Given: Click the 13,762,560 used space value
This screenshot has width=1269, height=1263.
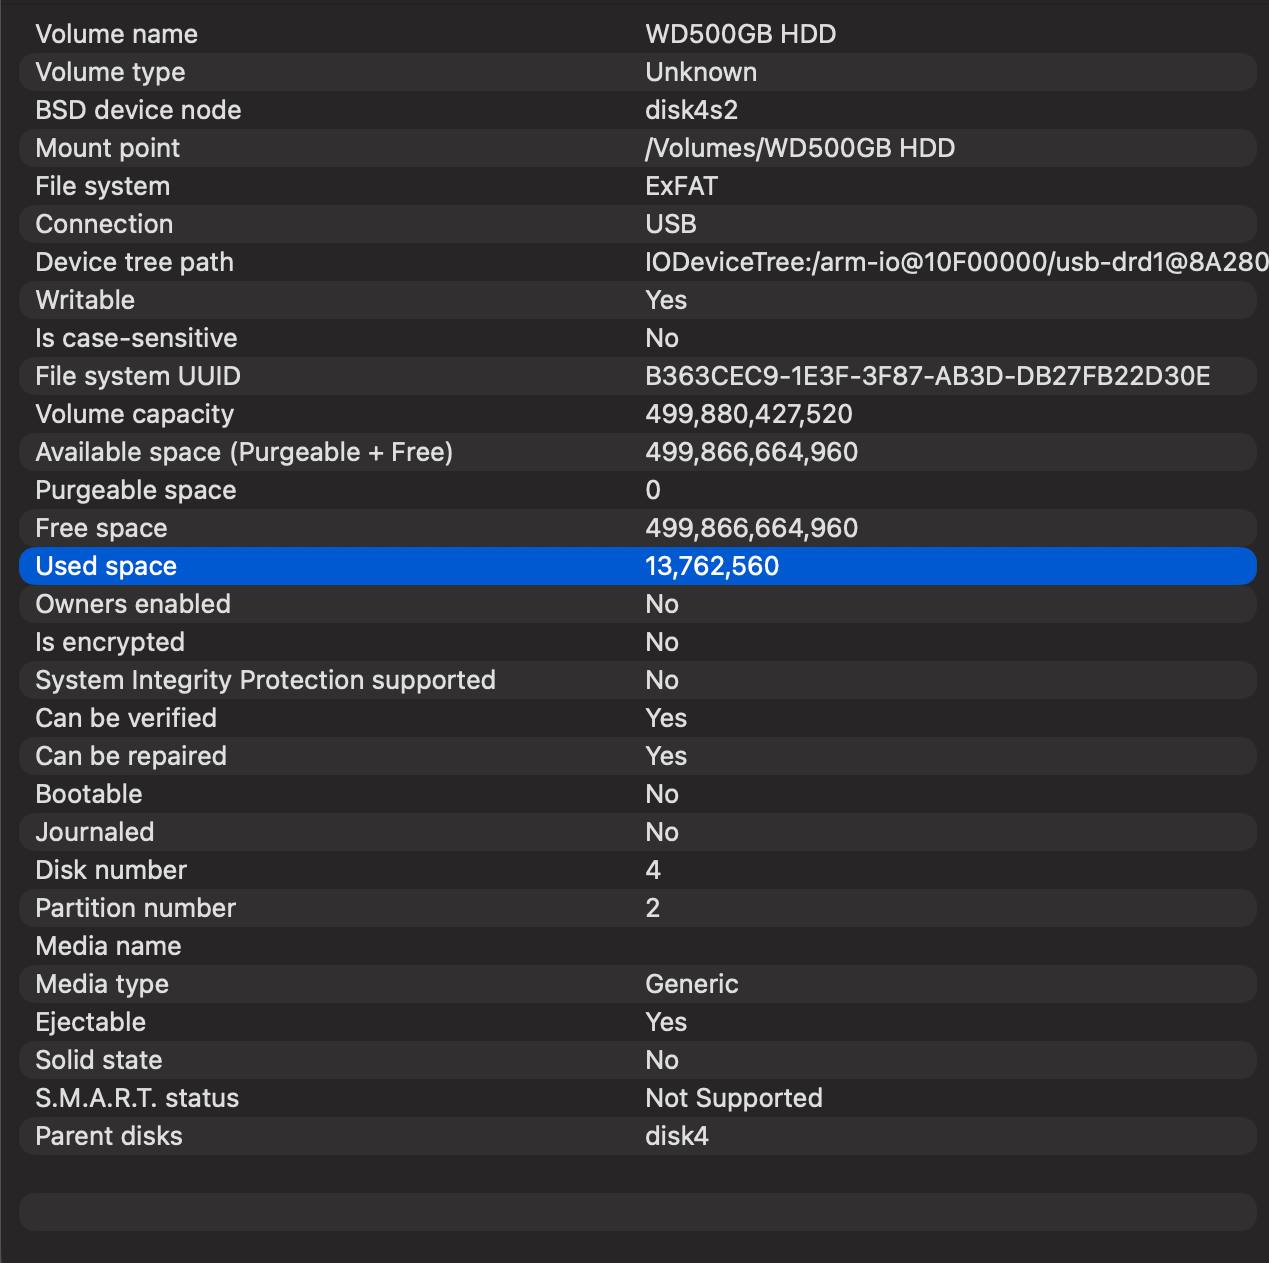Looking at the screenshot, I should coord(712,566).
